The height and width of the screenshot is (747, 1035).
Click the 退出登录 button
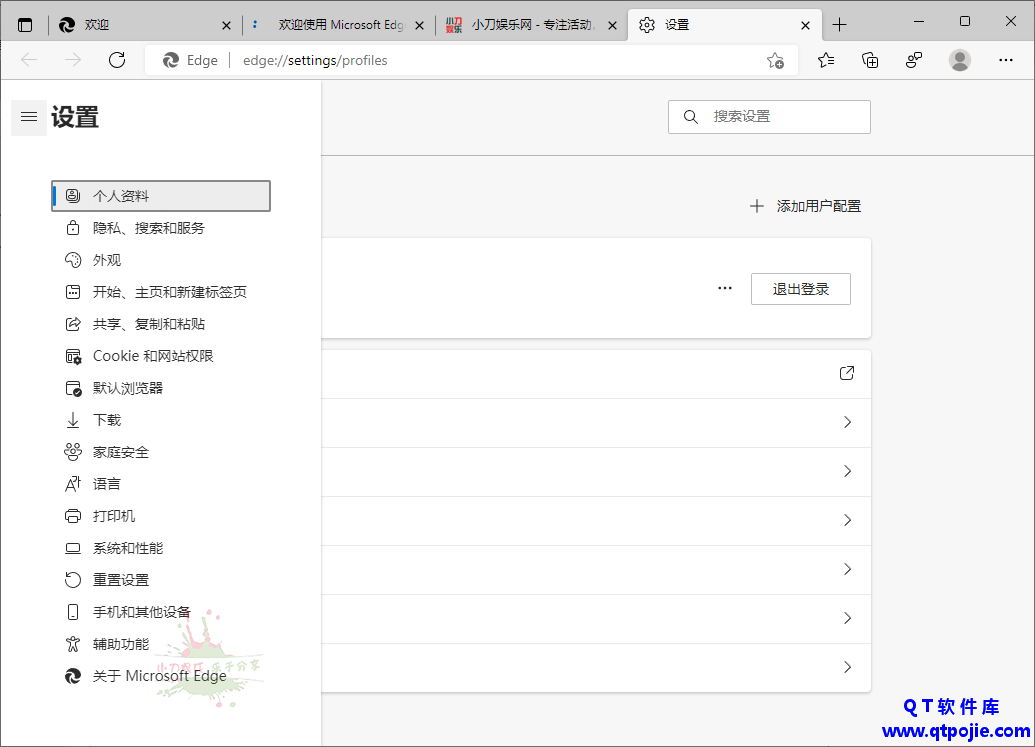click(x=801, y=289)
